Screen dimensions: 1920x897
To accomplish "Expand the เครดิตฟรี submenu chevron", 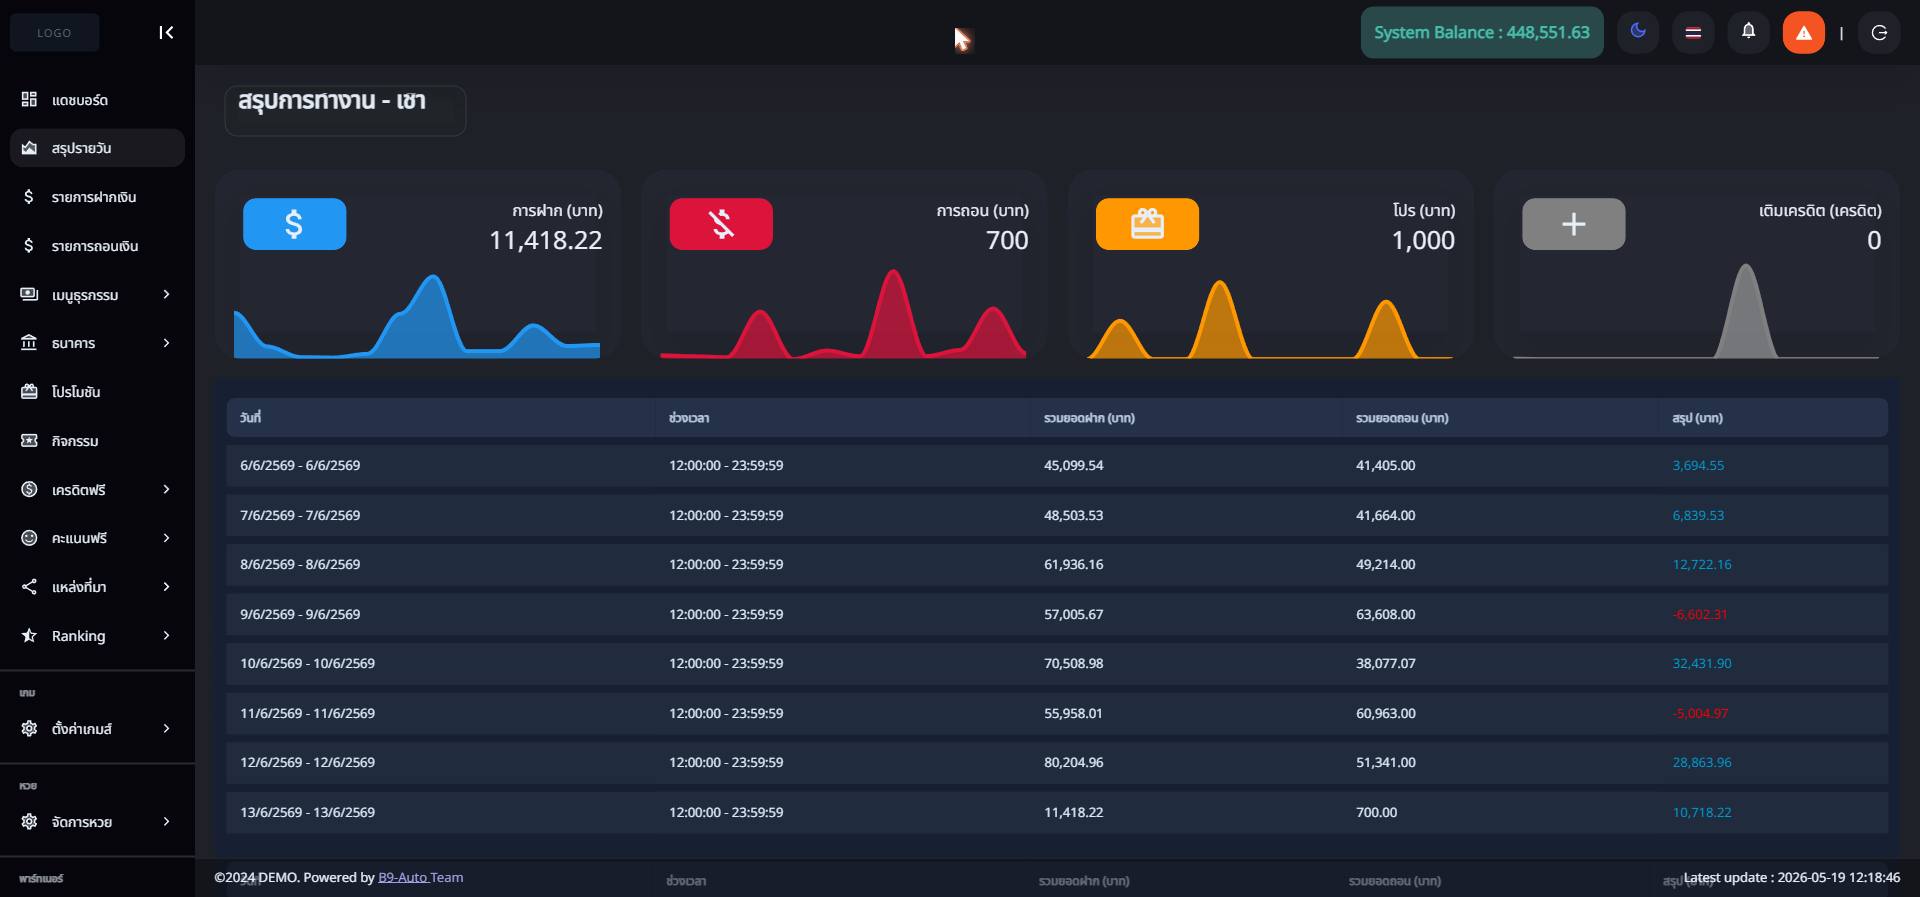I will coord(166,490).
